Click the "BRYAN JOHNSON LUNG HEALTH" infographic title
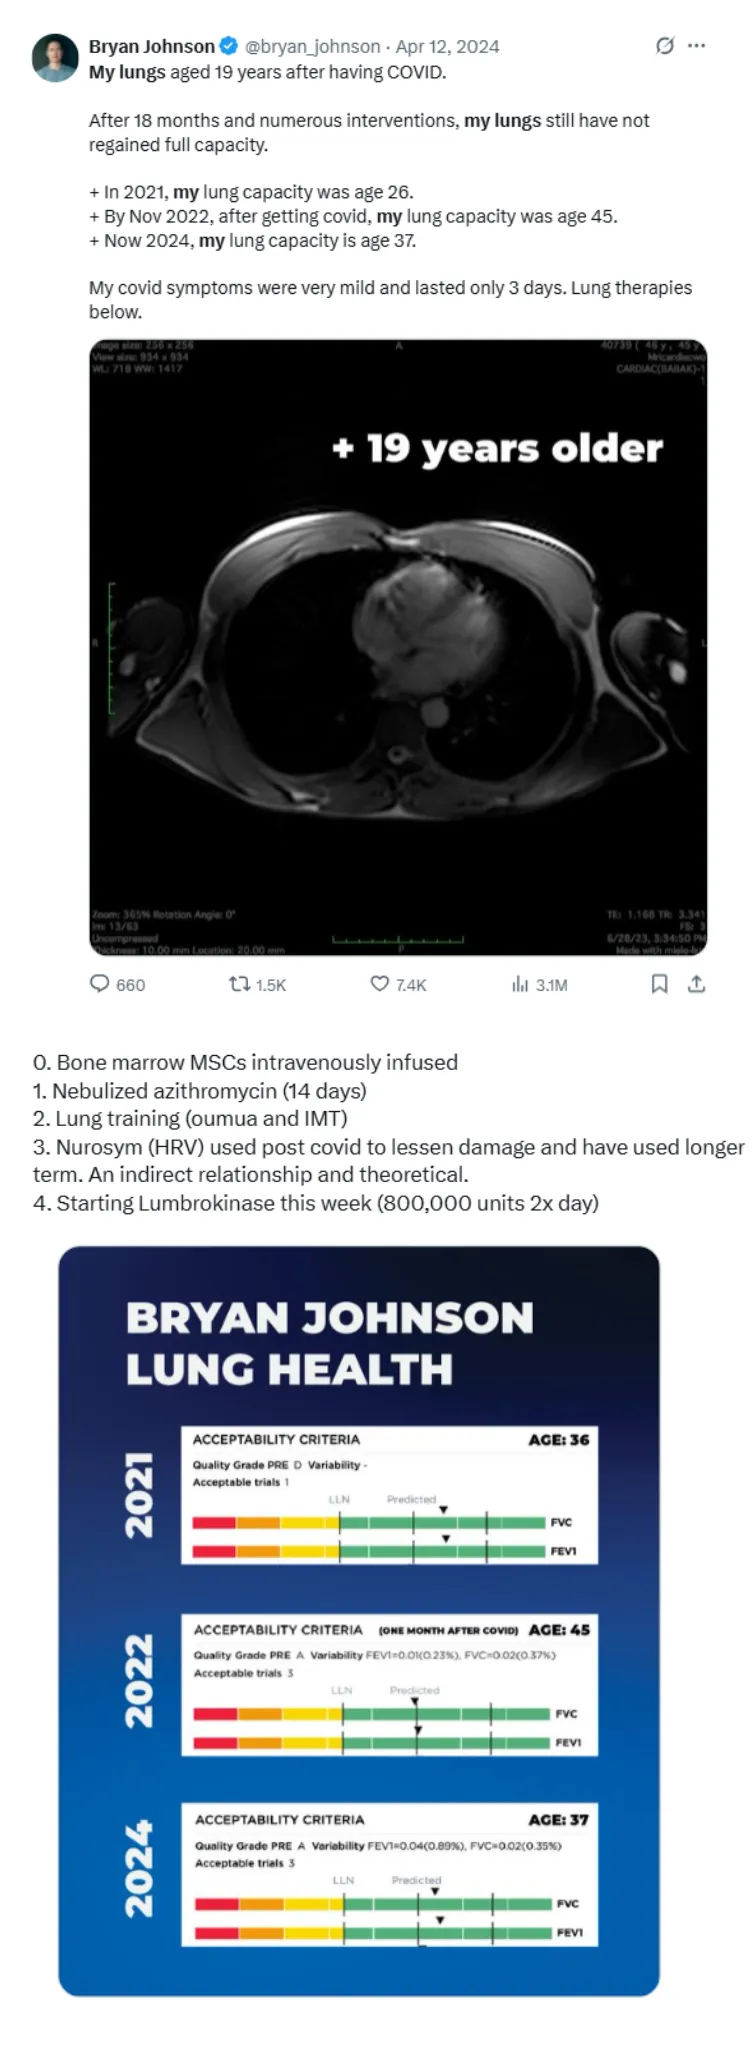The height and width of the screenshot is (2048, 756). click(329, 1343)
